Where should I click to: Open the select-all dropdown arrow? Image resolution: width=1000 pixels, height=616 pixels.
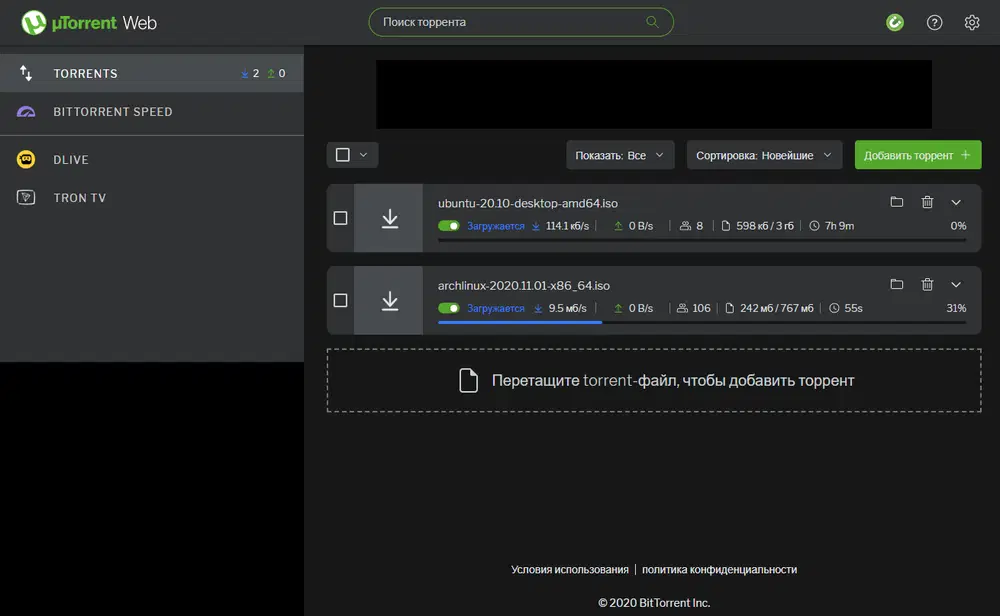(364, 155)
